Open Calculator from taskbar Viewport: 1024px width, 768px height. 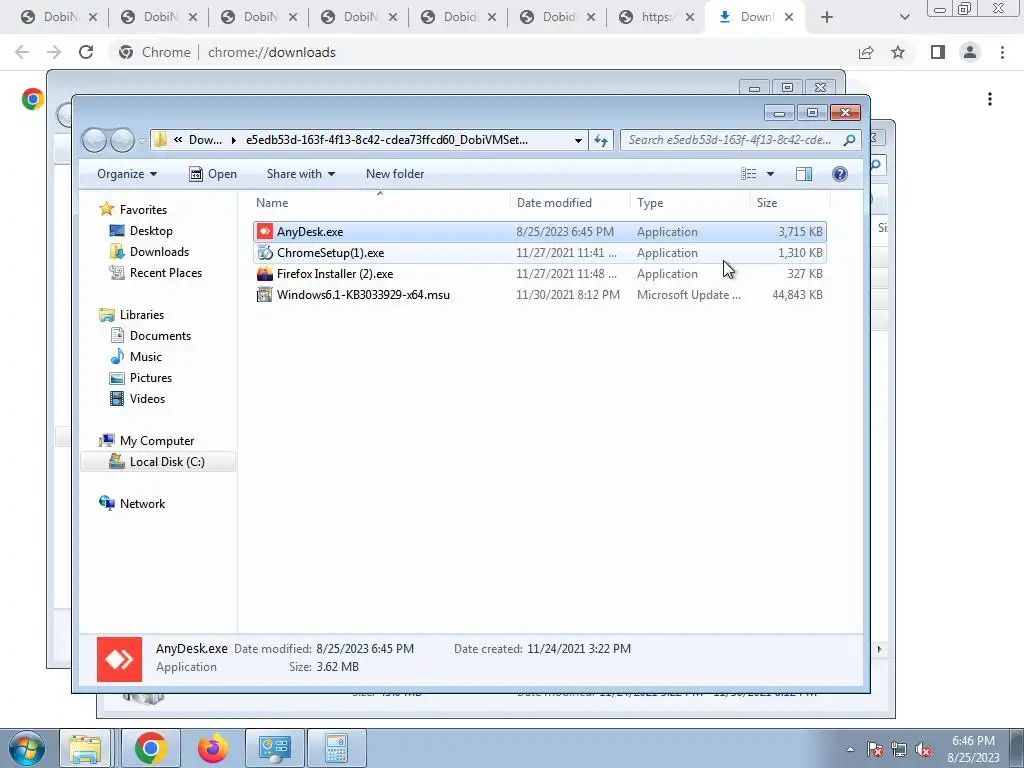[336, 748]
